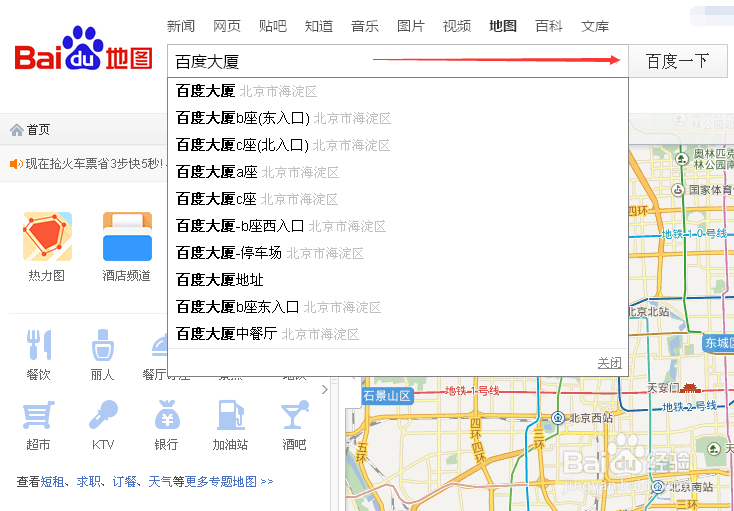Click the 东城区 district label on map
The height and width of the screenshot is (511, 734).
click(x=719, y=343)
